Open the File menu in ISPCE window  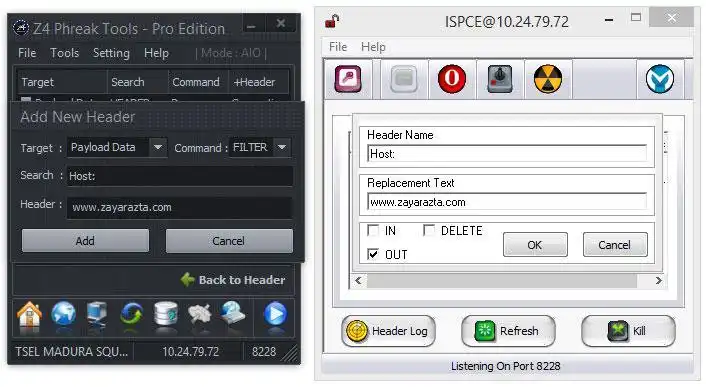click(338, 47)
